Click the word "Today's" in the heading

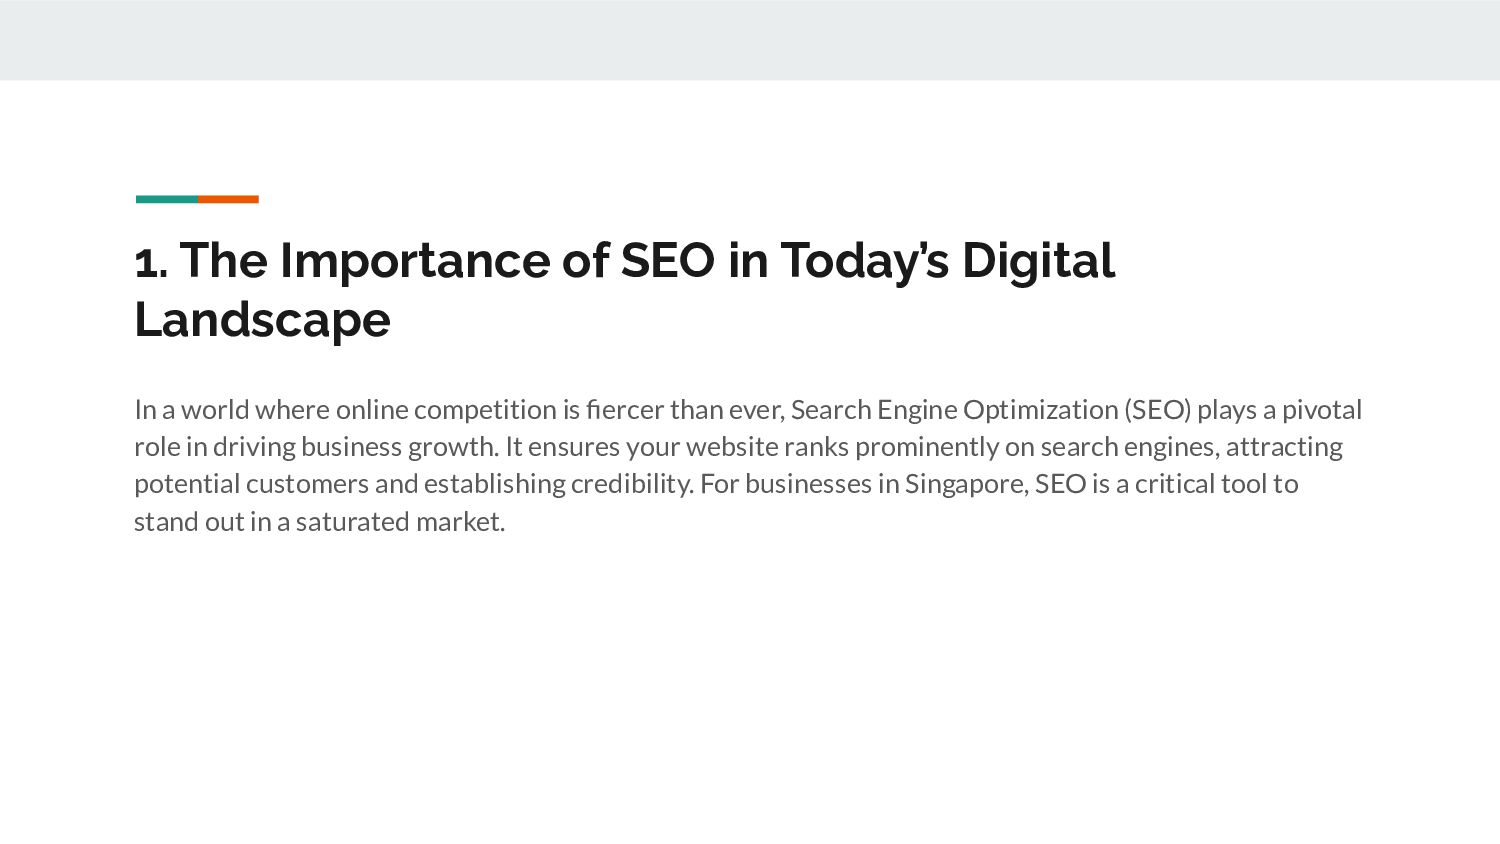pyautogui.click(x=864, y=262)
